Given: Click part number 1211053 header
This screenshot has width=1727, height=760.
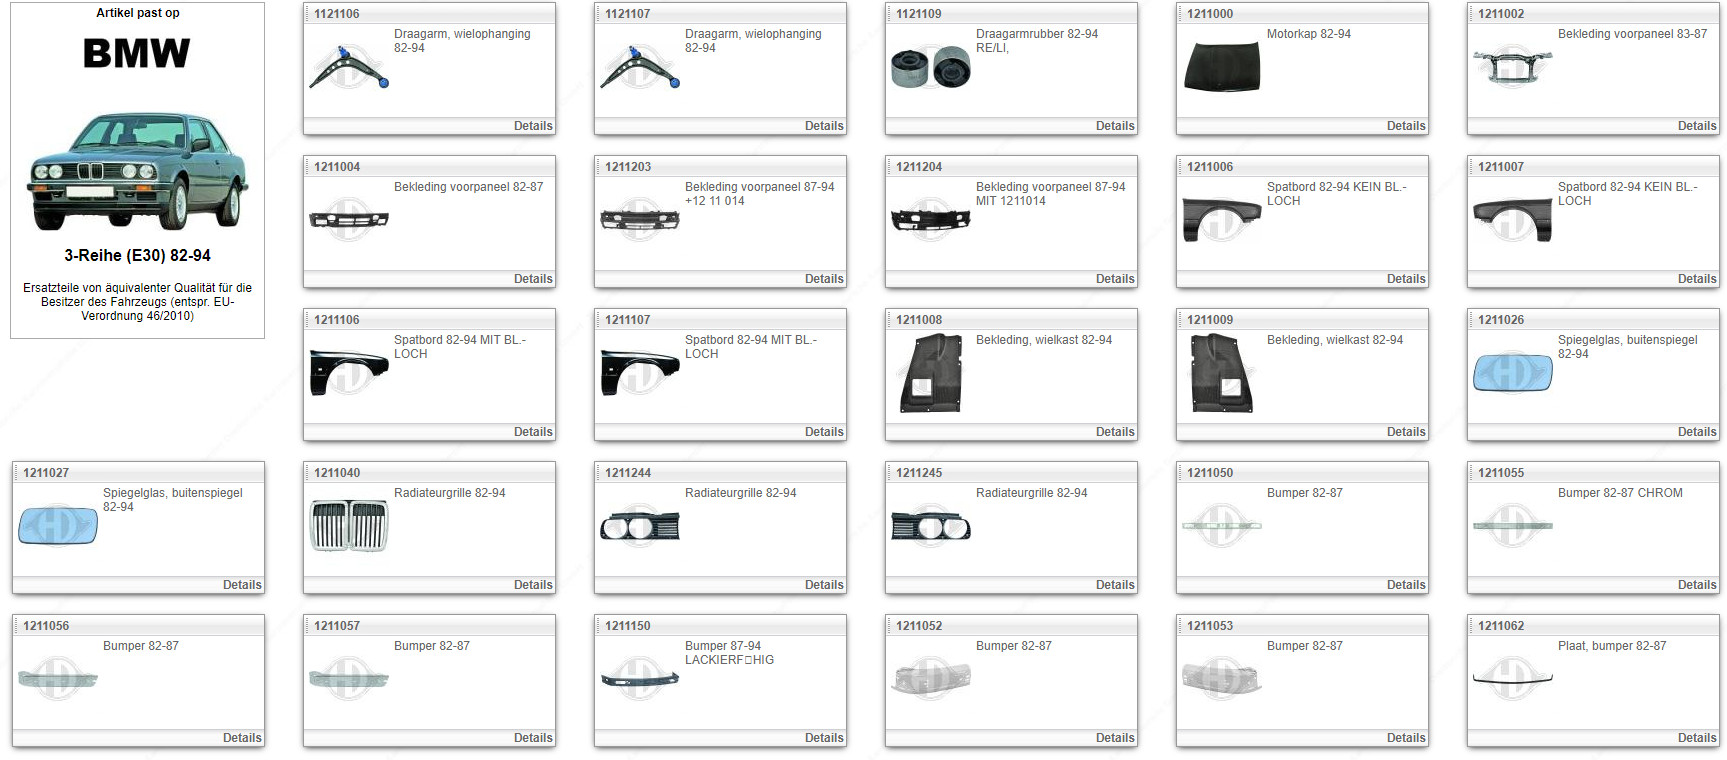Looking at the screenshot, I should pos(1210,626).
